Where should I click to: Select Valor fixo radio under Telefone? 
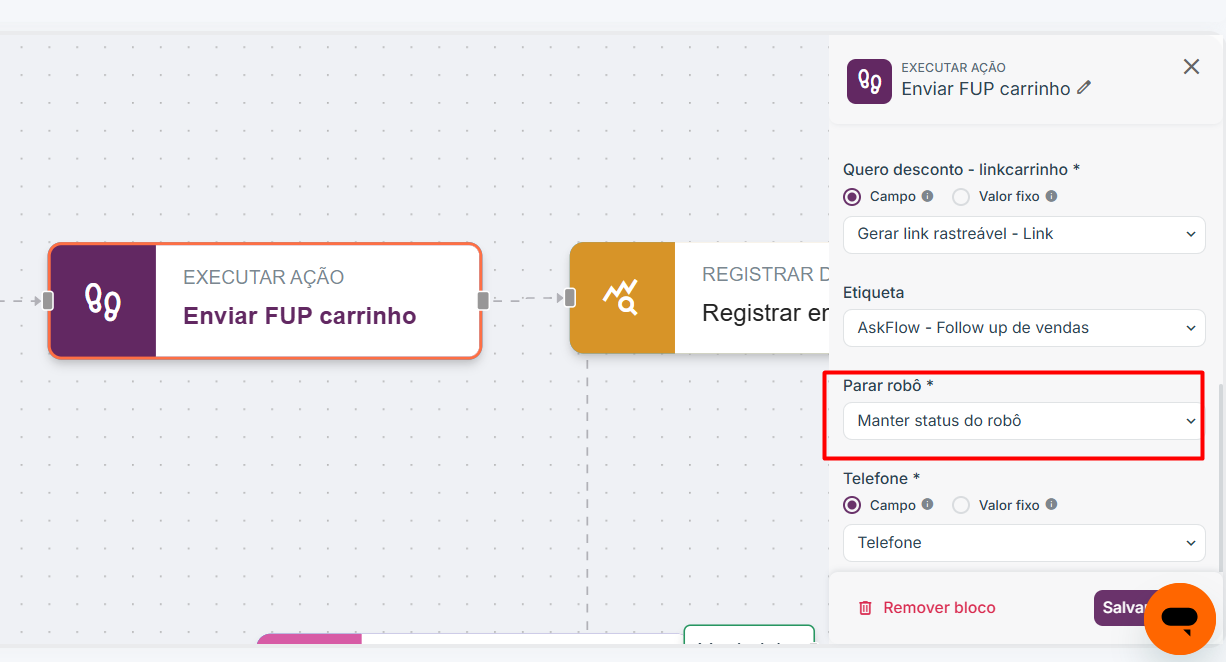[x=961, y=505]
